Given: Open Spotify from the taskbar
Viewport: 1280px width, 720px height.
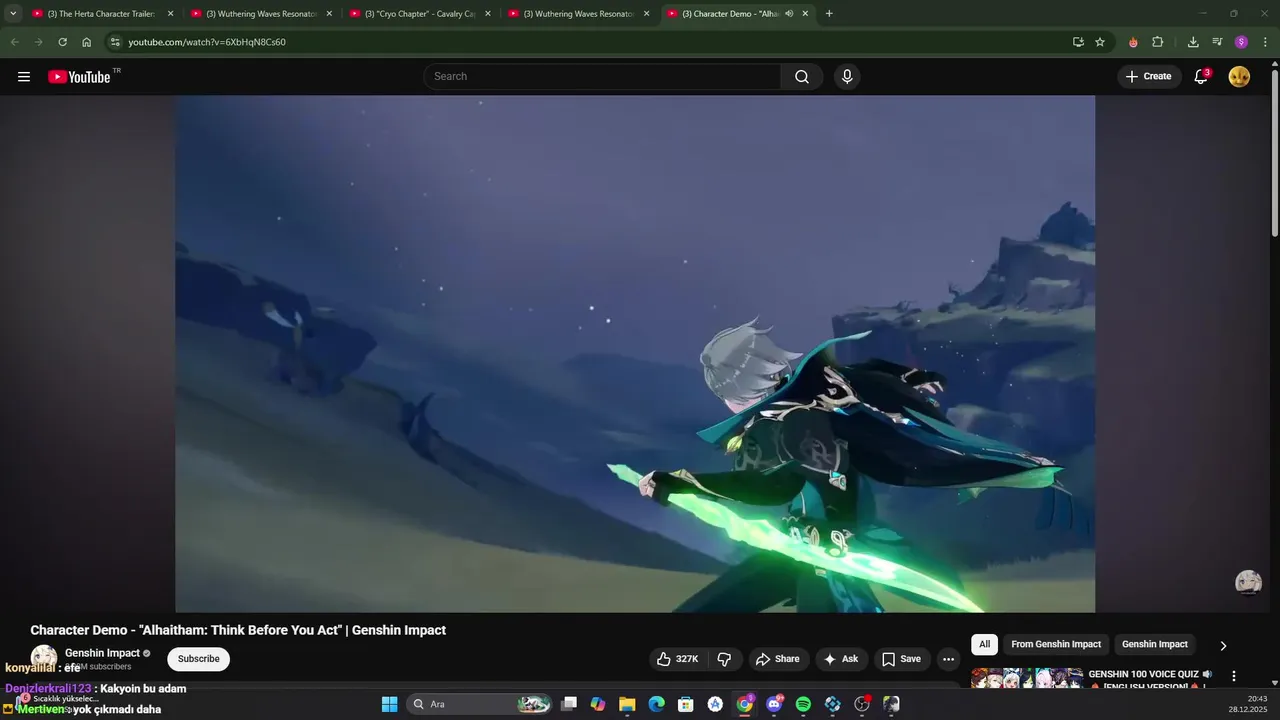Looking at the screenshot, I should tap(803, 704).
